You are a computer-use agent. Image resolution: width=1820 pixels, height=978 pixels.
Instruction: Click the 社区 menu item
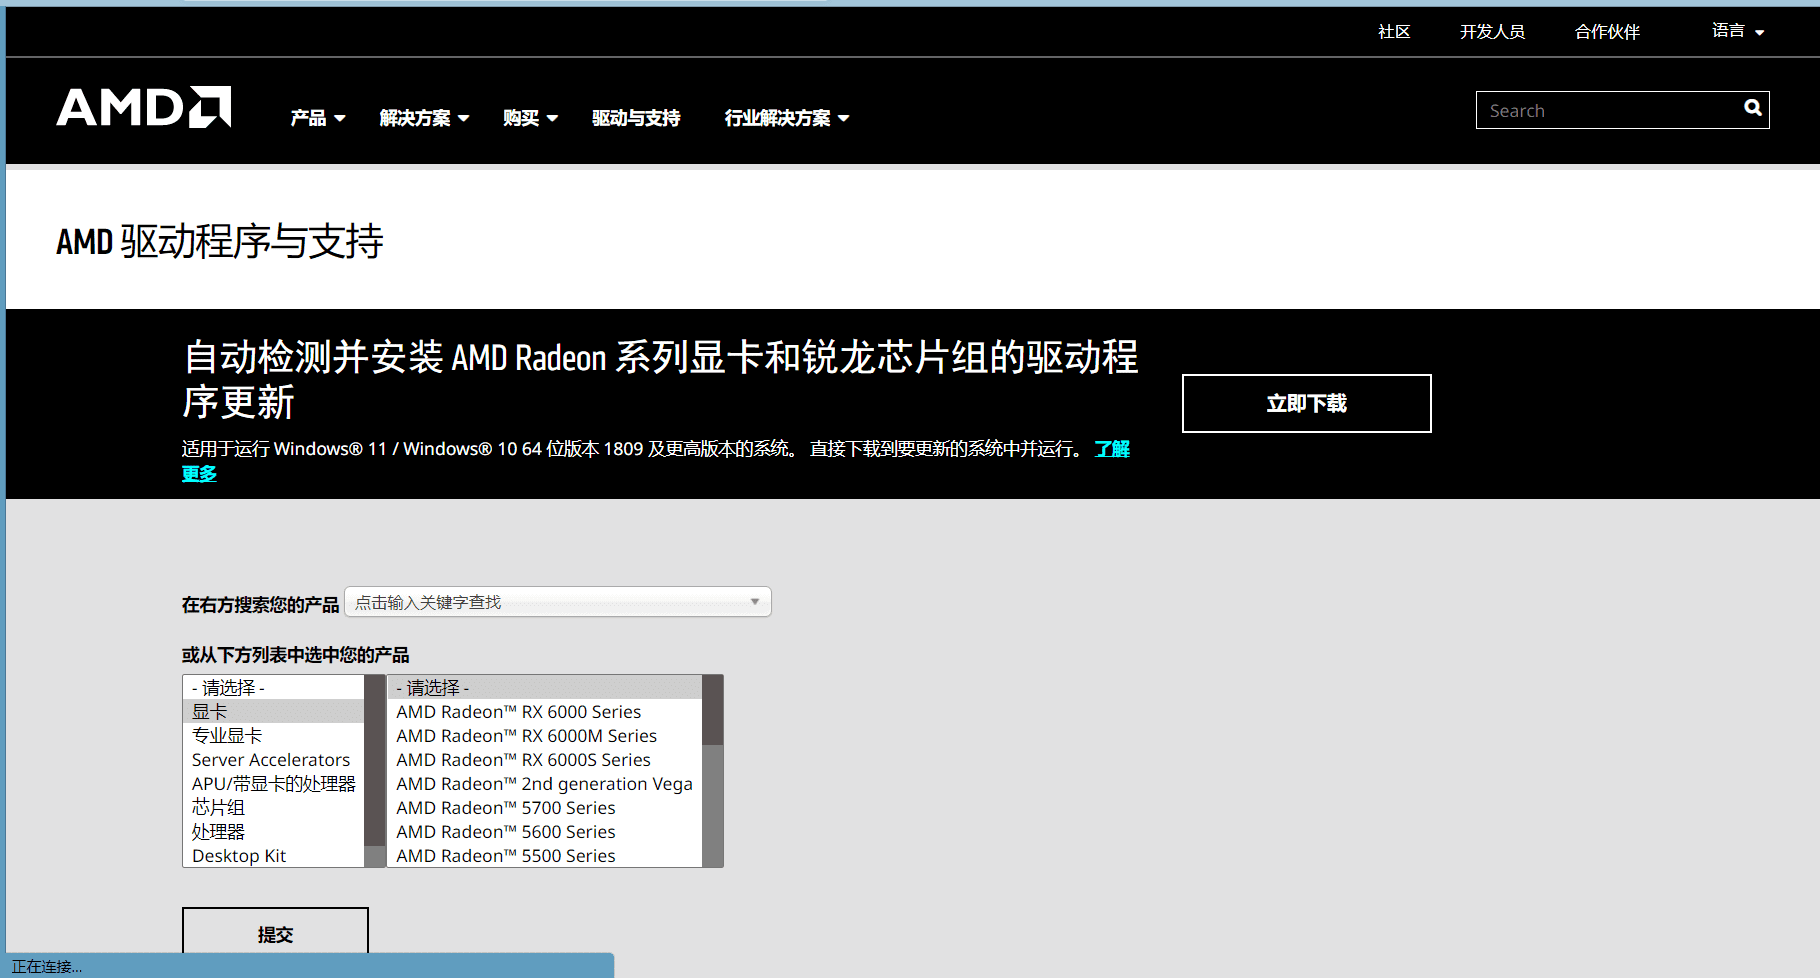pyautogui.click(x=1393, y=32)
